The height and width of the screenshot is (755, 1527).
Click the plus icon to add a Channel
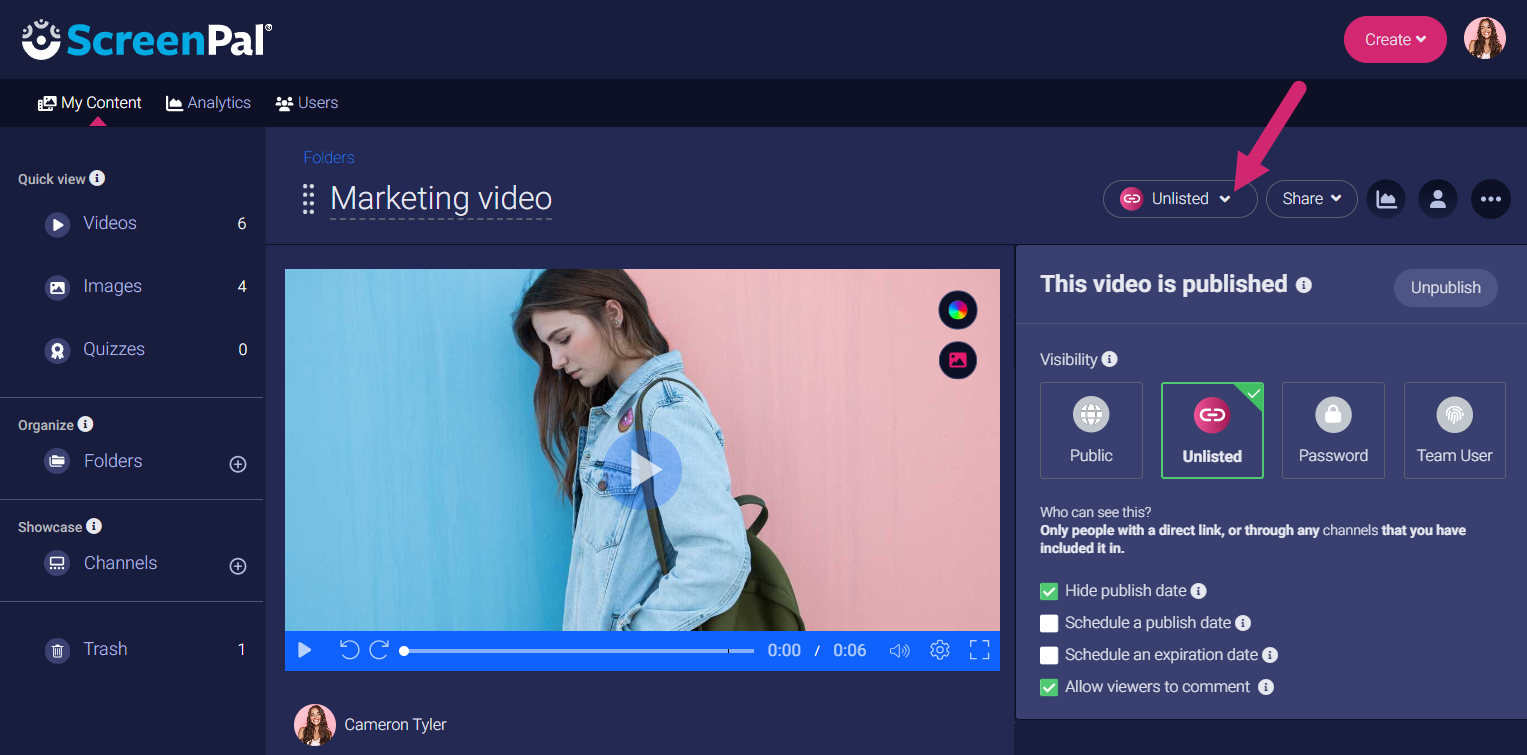click(x=237, y=566)
